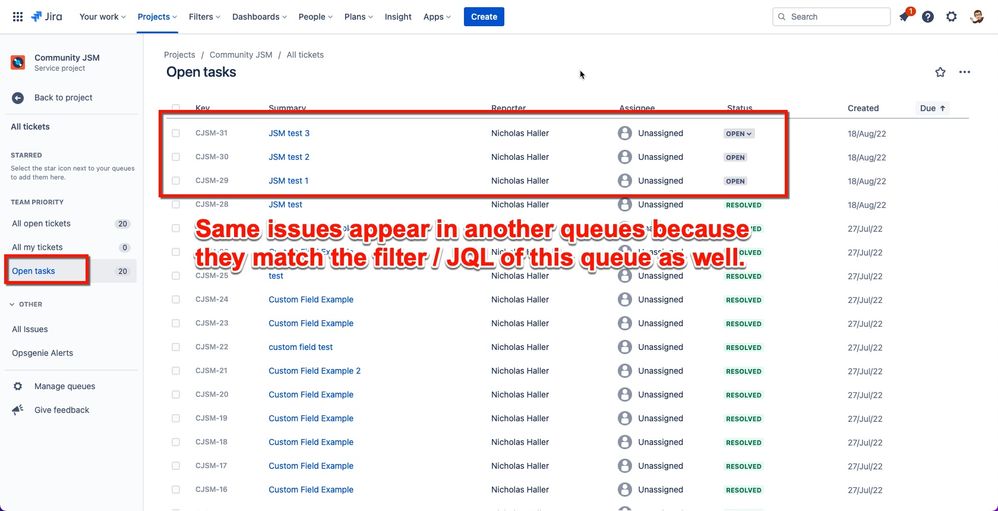Tick the checkbox for CJSM-29
Image resolution: width=998 pixels, height=511 pixels.
(176, 181)
